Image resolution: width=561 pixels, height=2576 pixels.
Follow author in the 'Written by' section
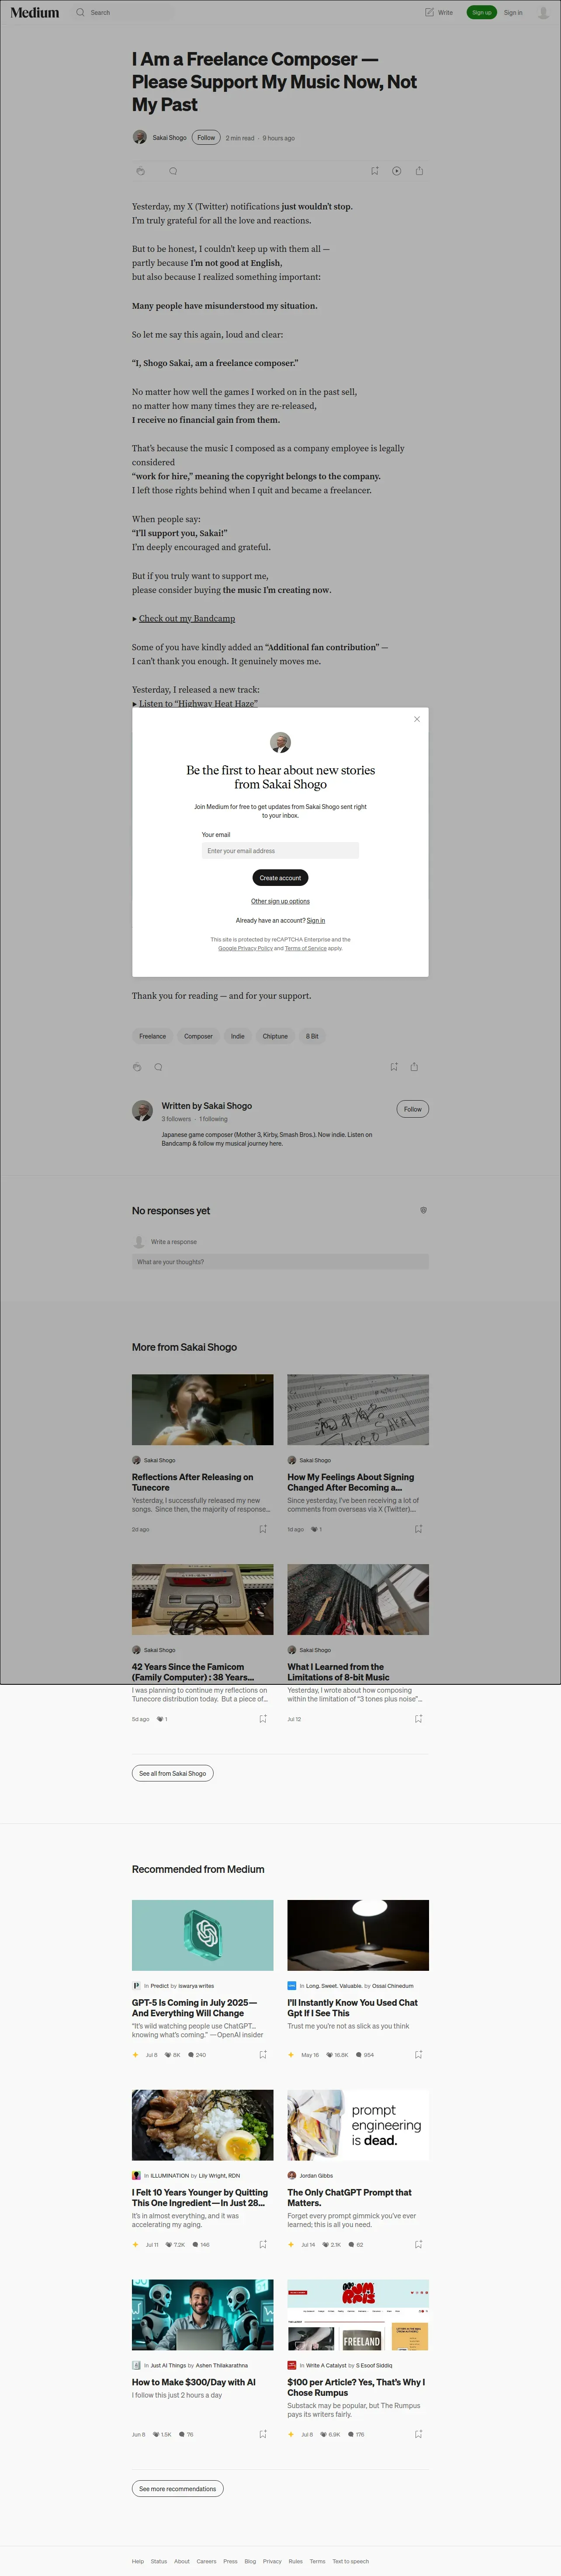coord(413,1109)
